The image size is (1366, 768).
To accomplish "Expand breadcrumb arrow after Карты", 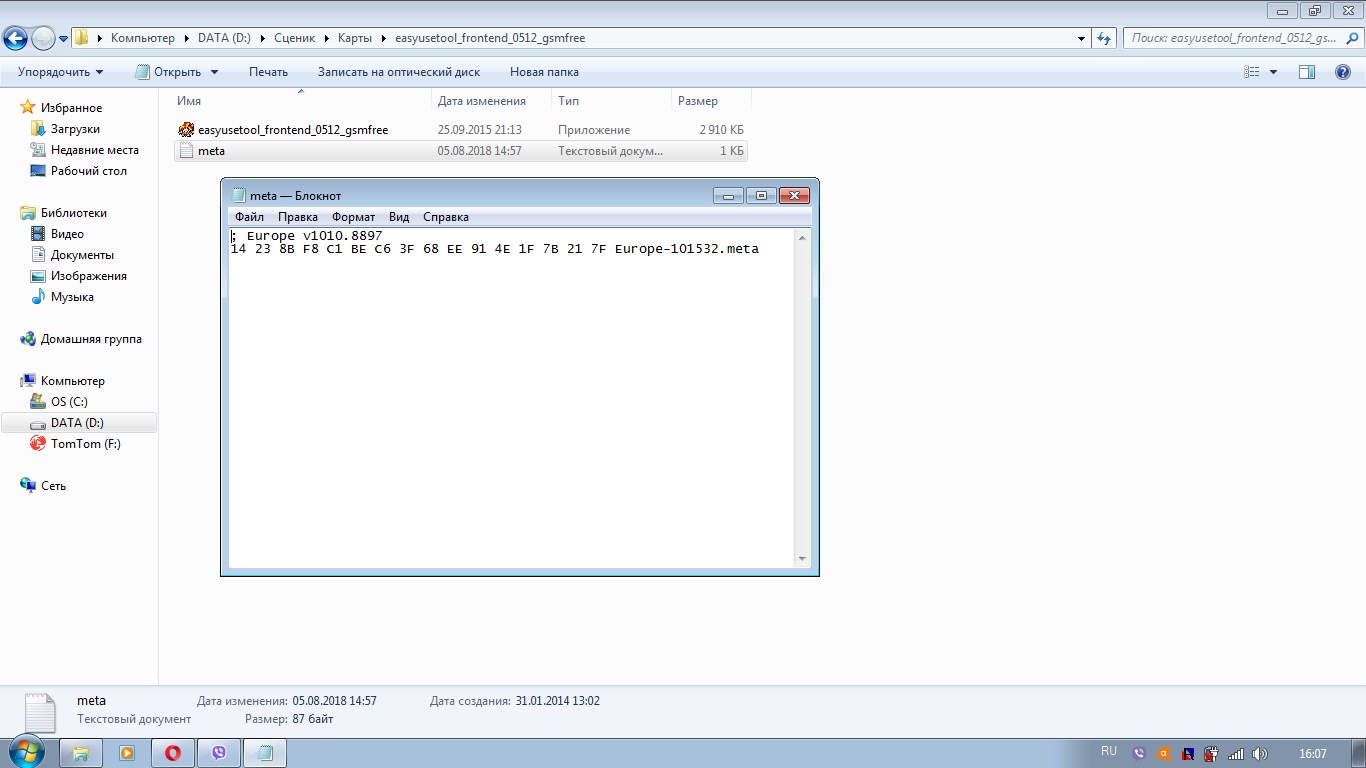I will (384, 38).
